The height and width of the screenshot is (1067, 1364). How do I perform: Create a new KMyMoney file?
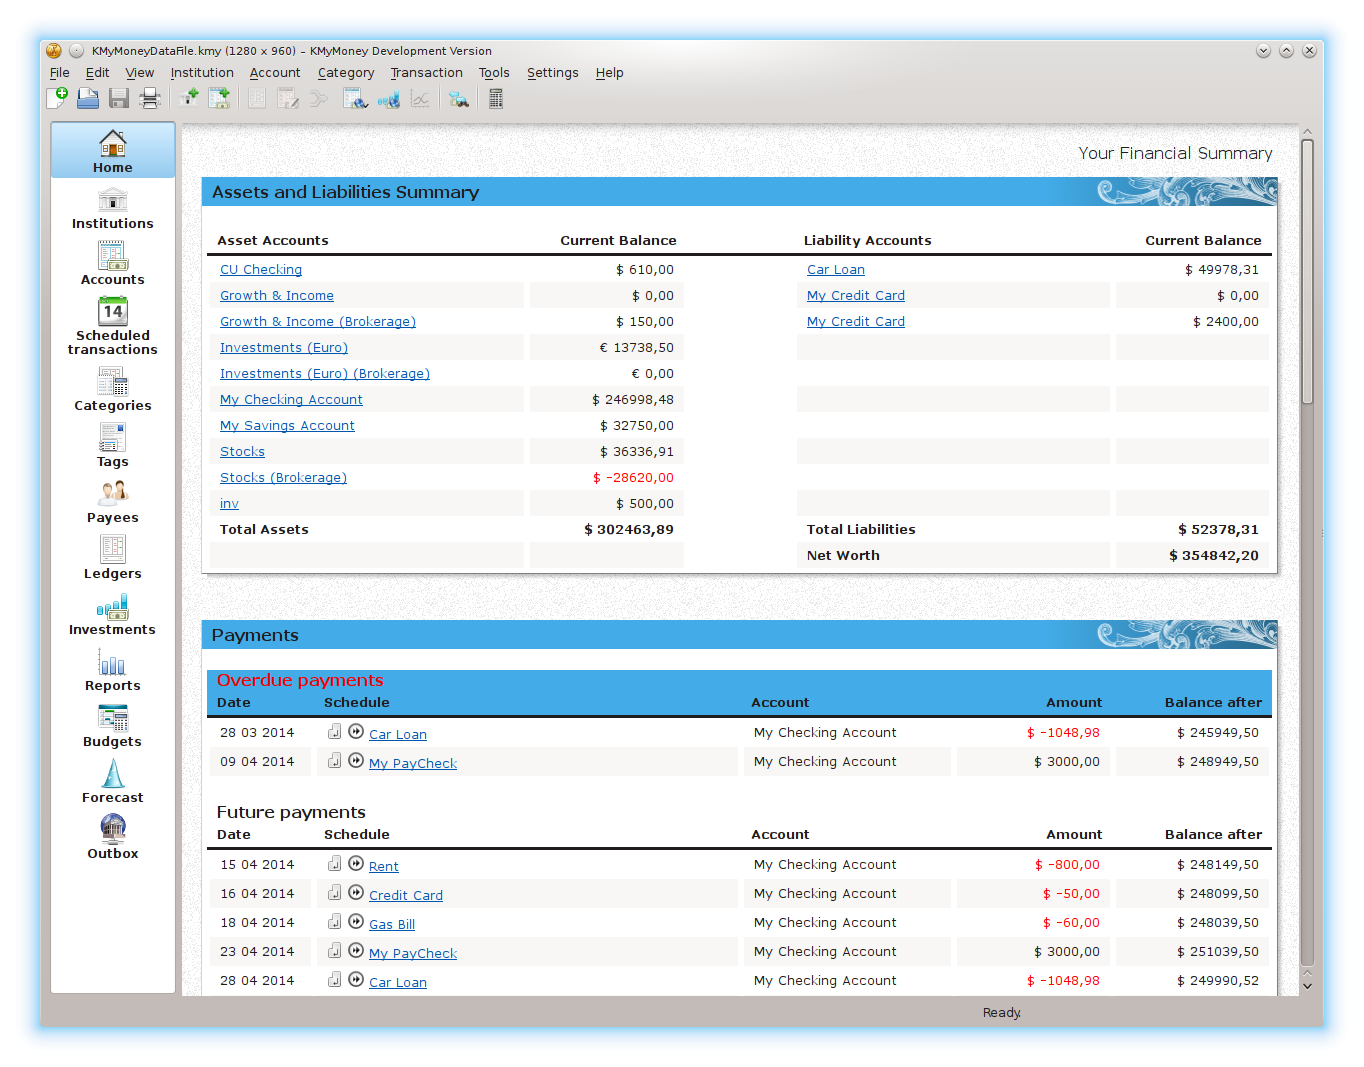57,97
